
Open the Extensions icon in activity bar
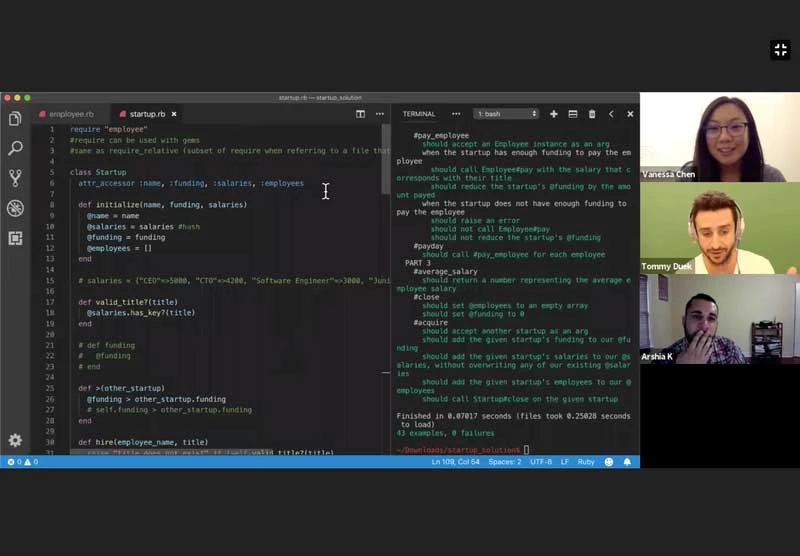(x=15, y=238)
